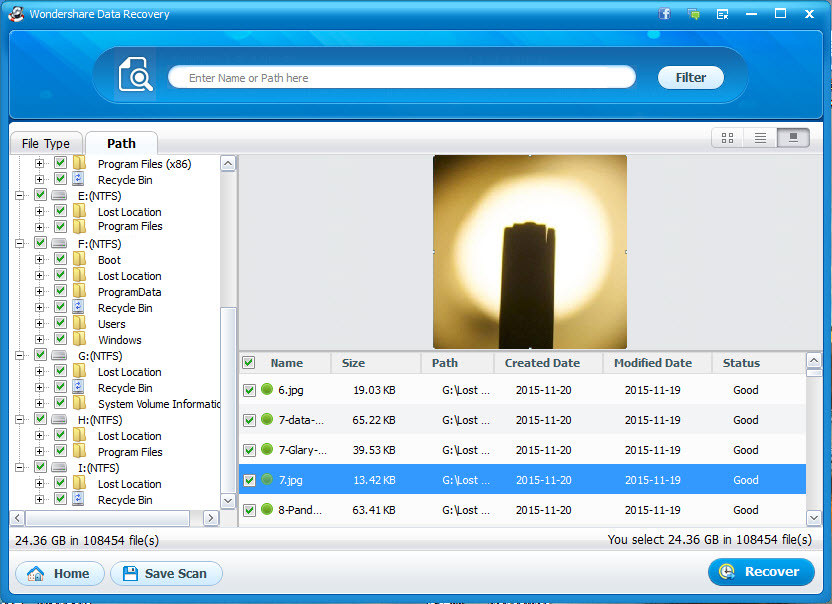This screenshot has width=832, height=604.
Task: Switch to list view of files
Action: click(759, 138)
